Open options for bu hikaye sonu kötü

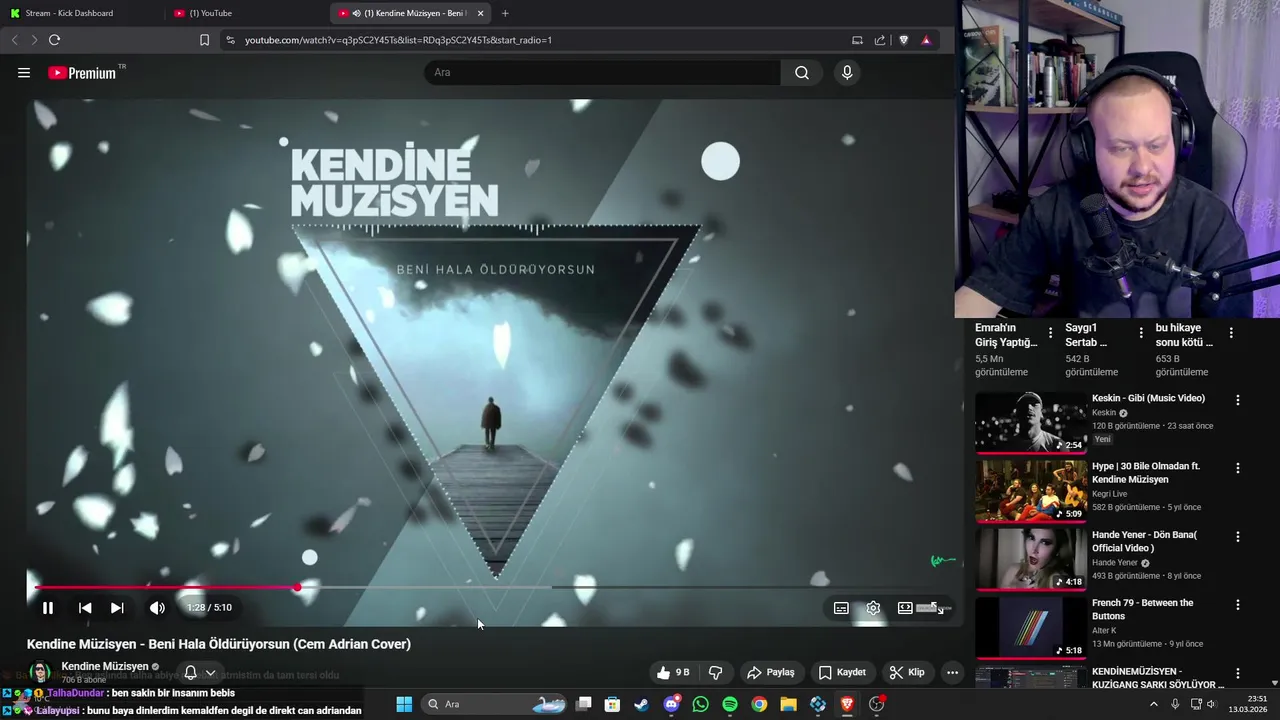tap(1231, 333)
